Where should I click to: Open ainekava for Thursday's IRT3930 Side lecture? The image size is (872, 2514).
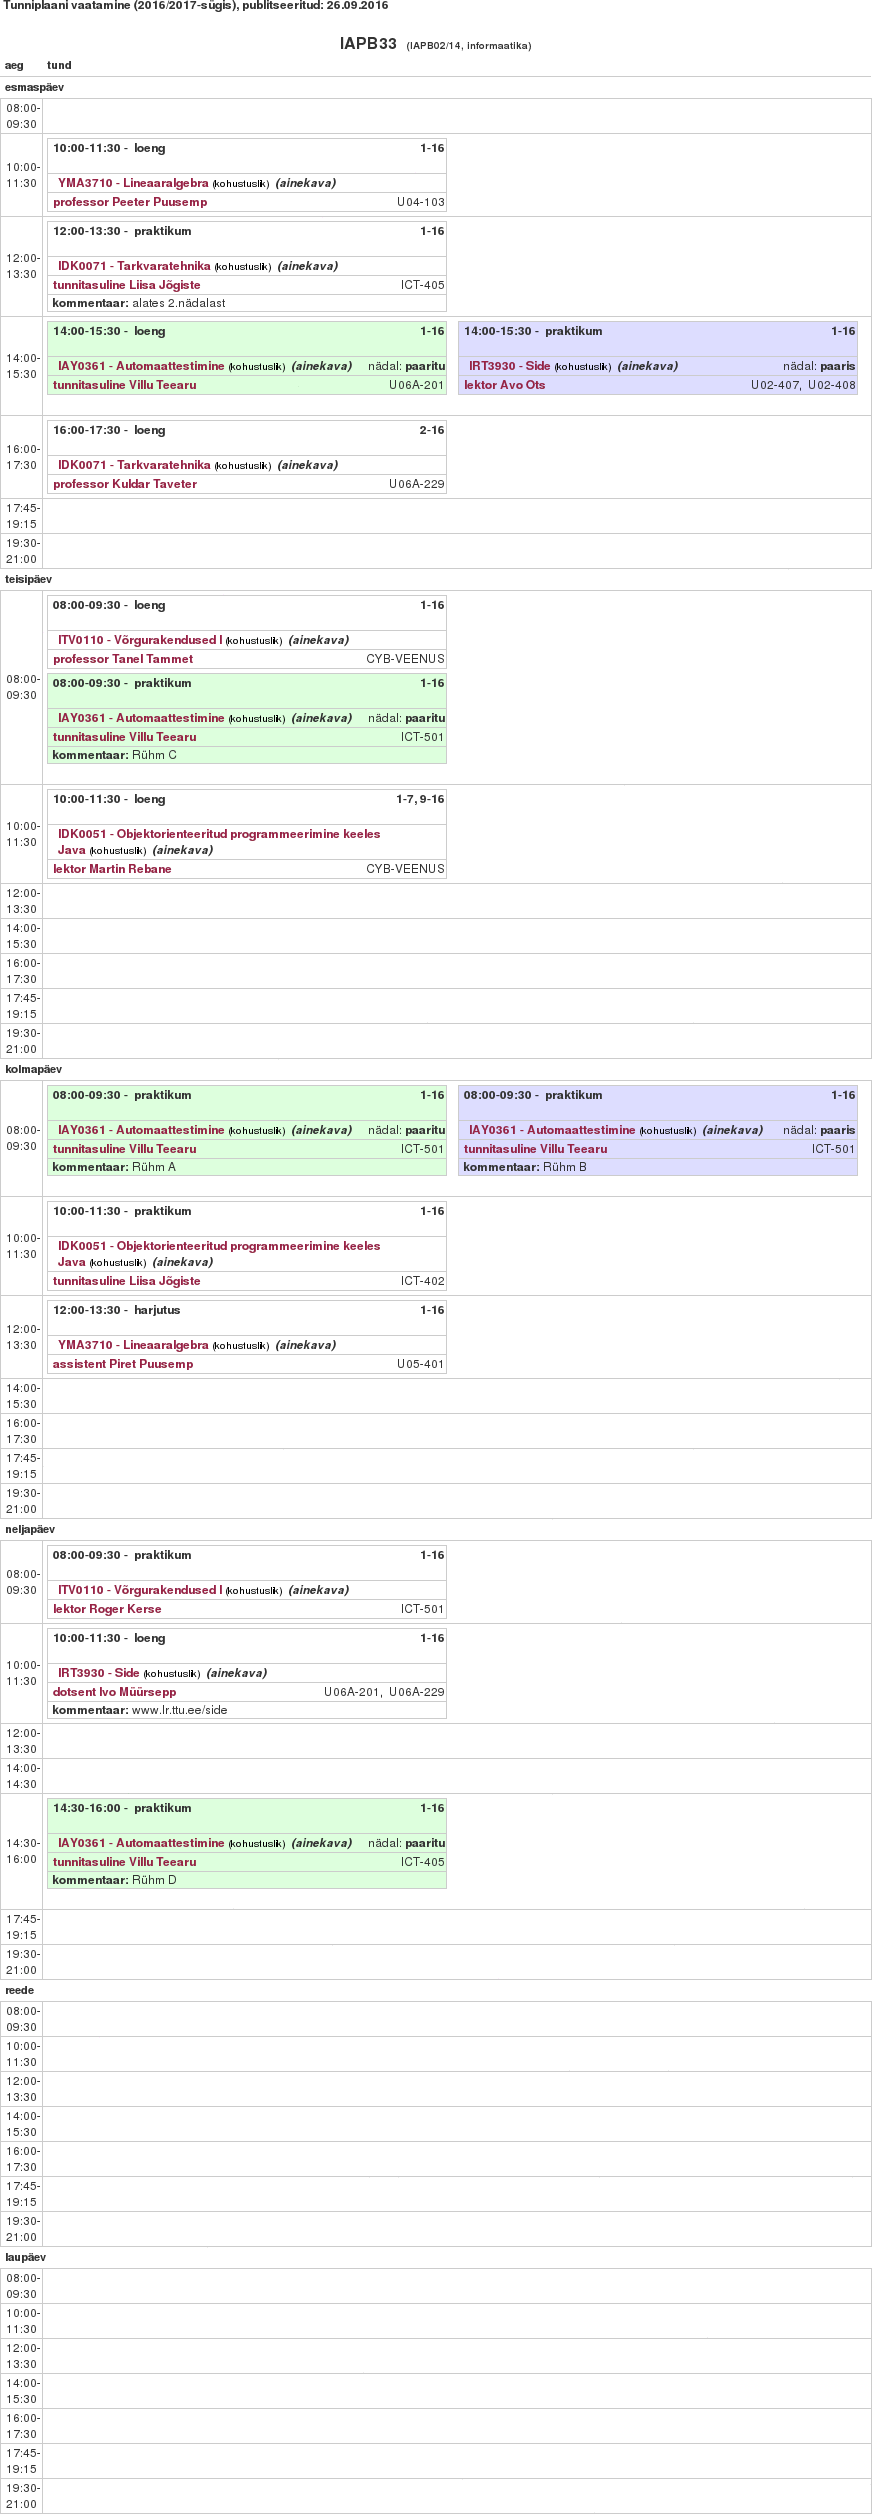237,1673
